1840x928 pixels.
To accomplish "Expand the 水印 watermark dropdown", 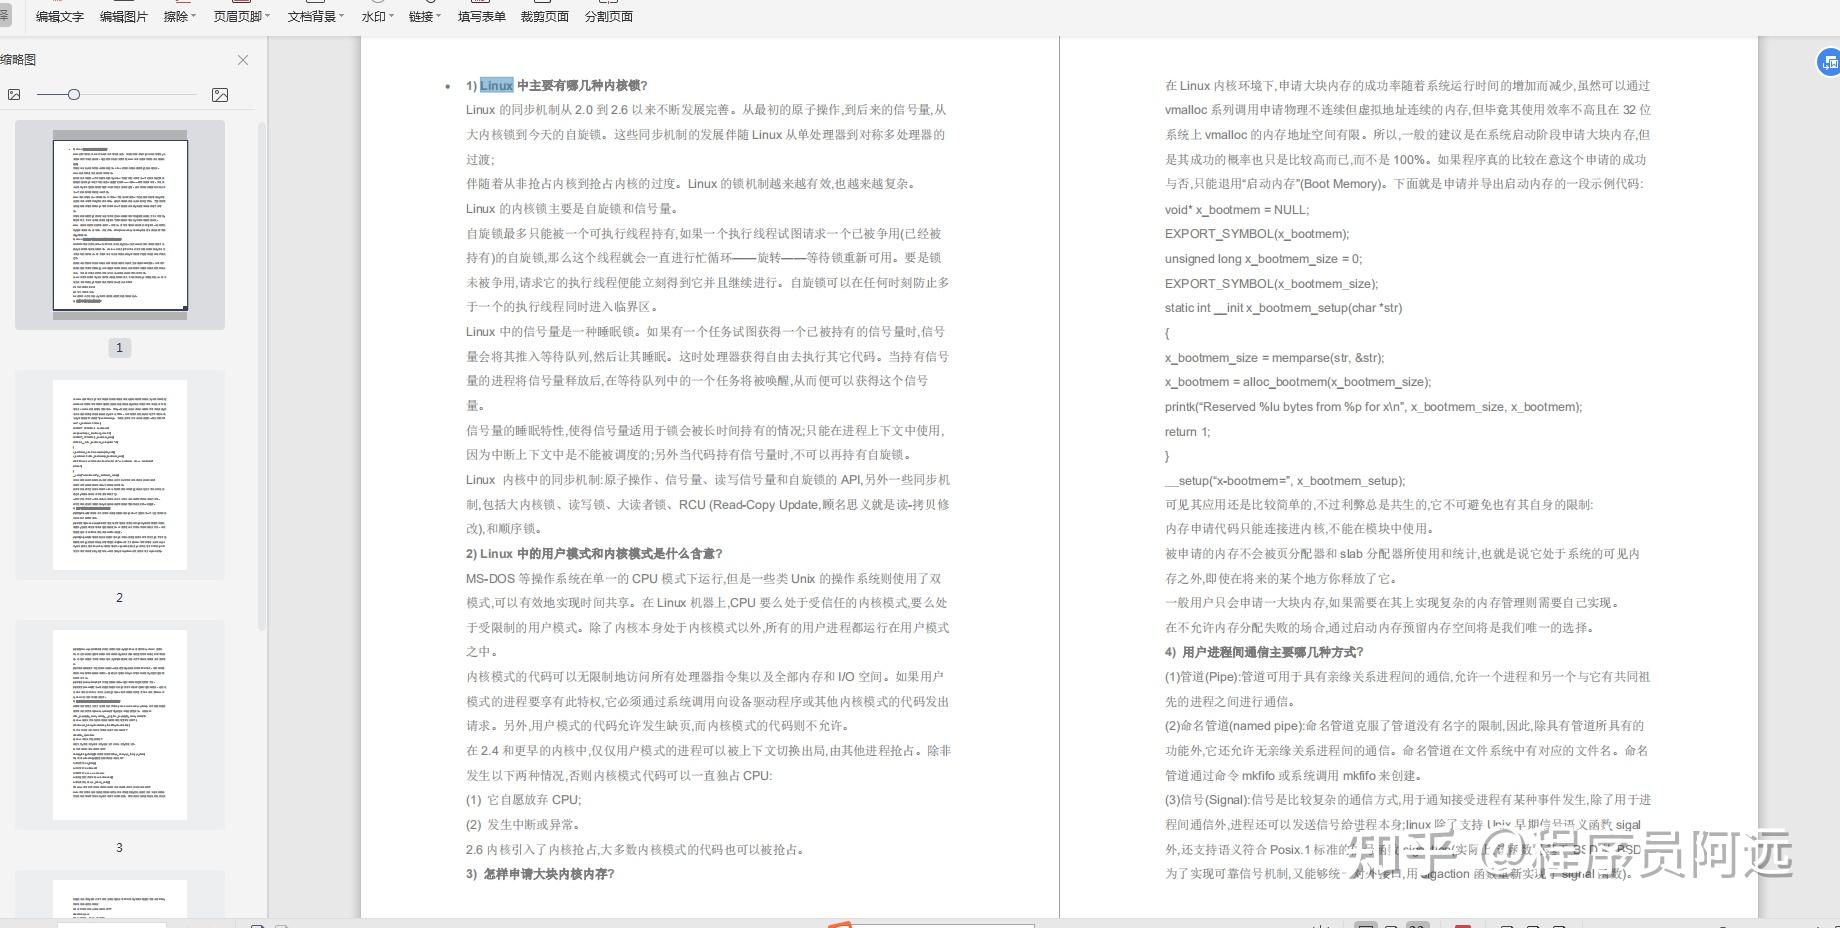I will tap(378, 16).
